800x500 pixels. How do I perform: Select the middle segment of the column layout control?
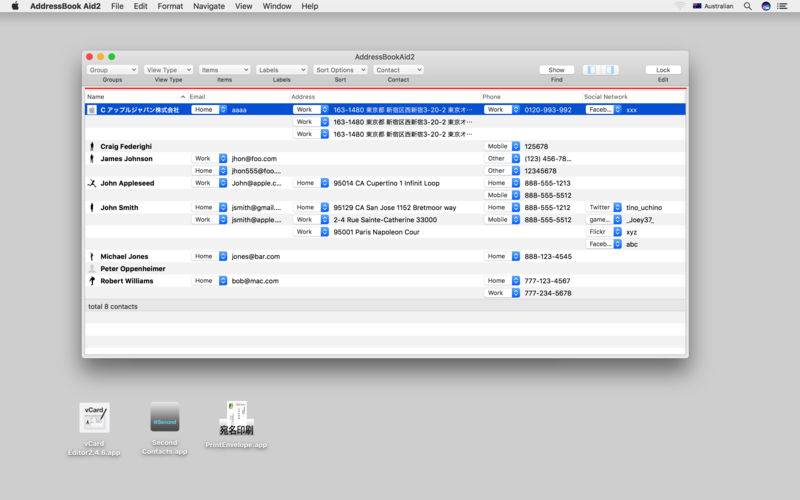click(601, 70)
